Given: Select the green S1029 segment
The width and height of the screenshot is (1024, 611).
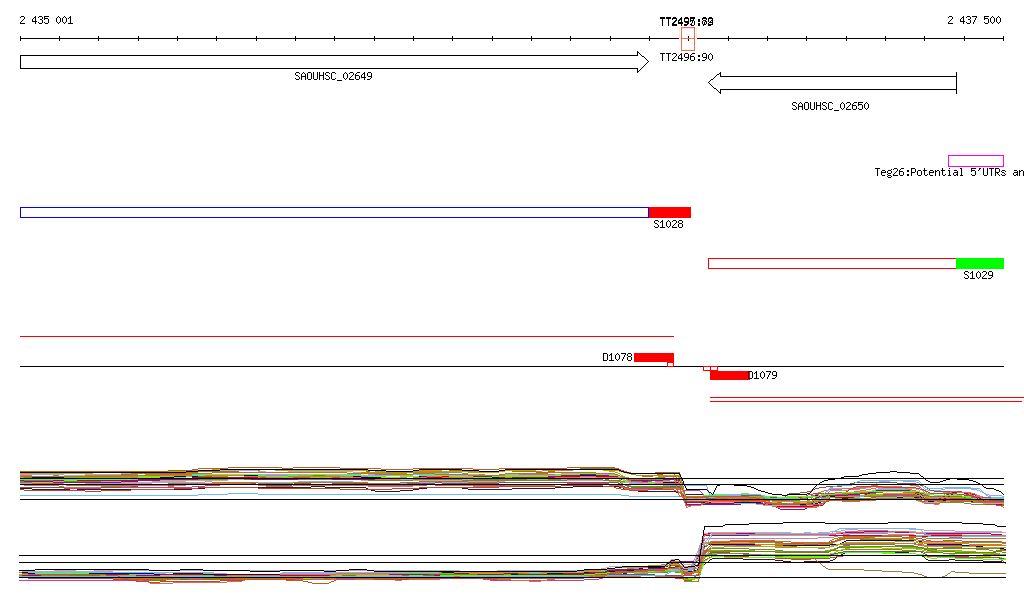Looking at the screenshot, I should click(x=979, y=264).
